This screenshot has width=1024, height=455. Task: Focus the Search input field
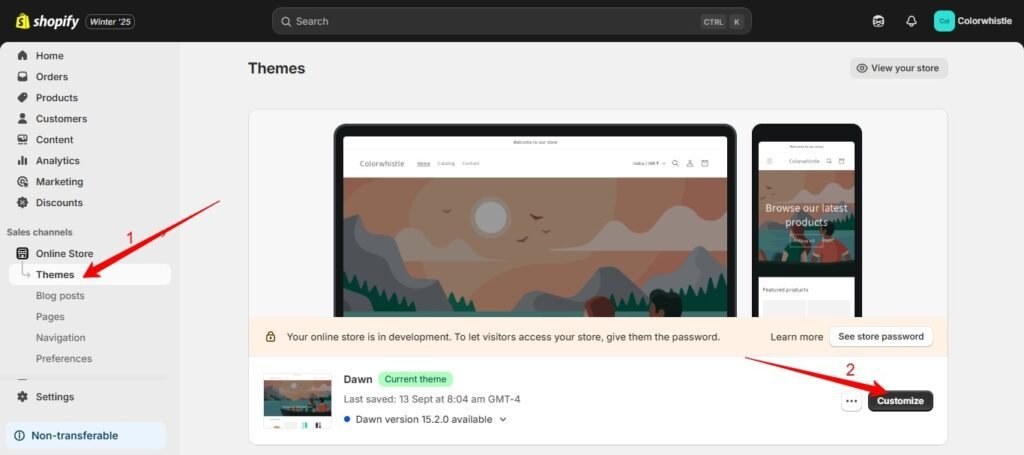[511, 21]
